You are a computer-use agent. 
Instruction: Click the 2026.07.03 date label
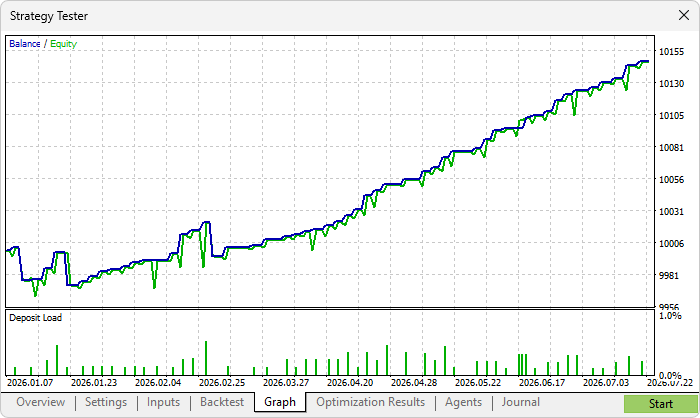(x=606, y=383)
